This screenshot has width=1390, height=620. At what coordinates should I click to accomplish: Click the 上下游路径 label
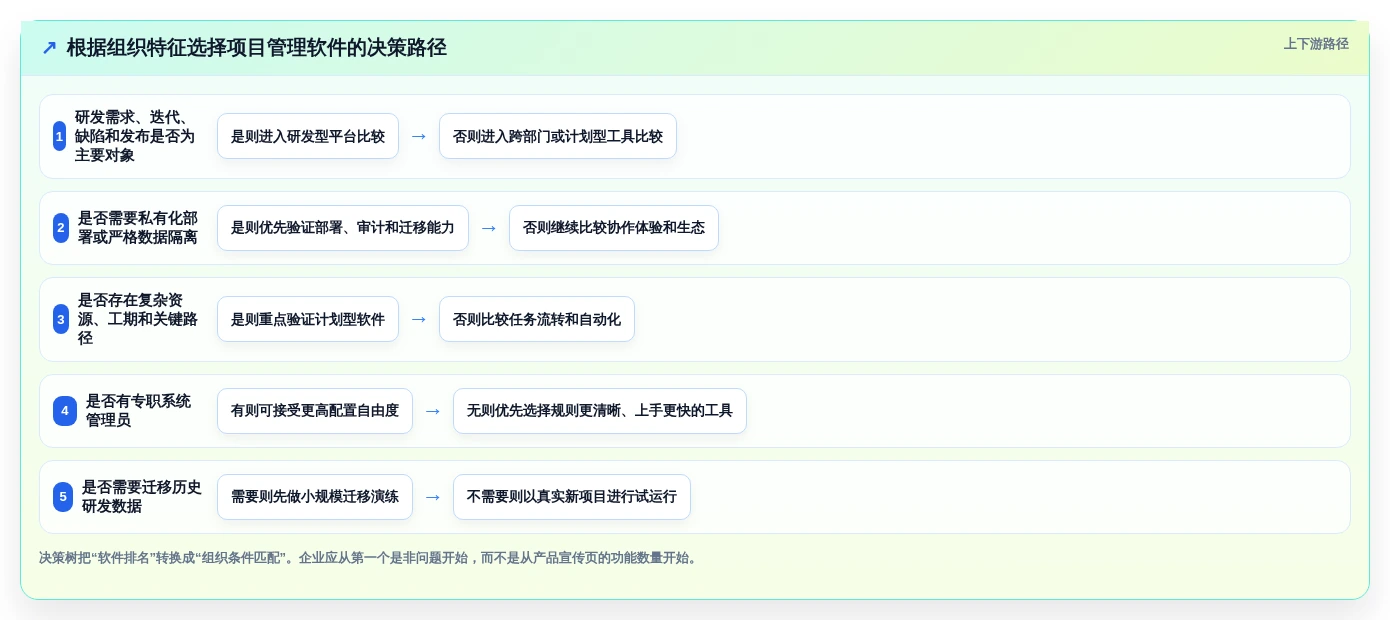(x=1316, y=44)
